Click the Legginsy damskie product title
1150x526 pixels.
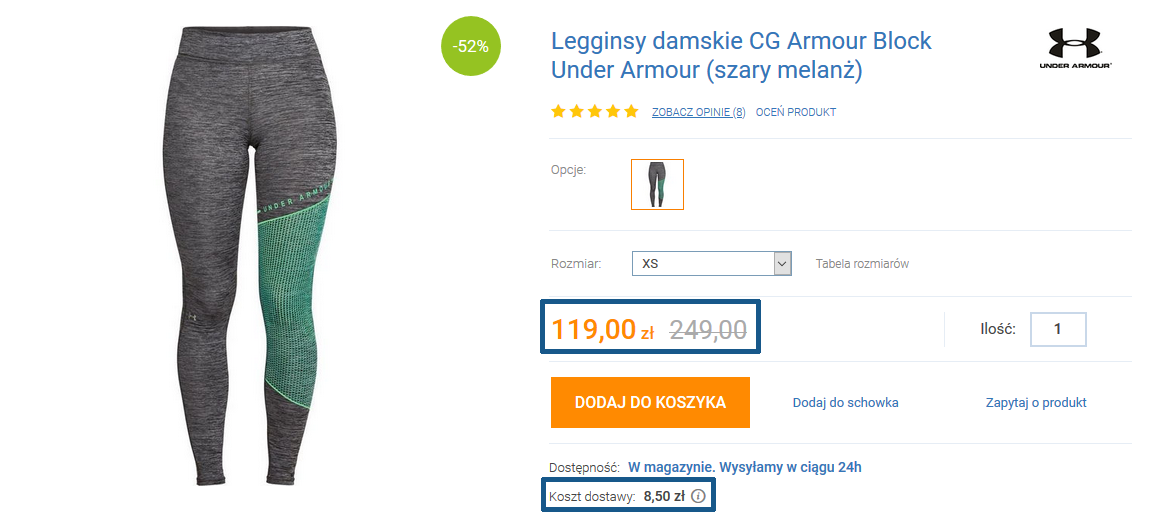coord(741,56)
